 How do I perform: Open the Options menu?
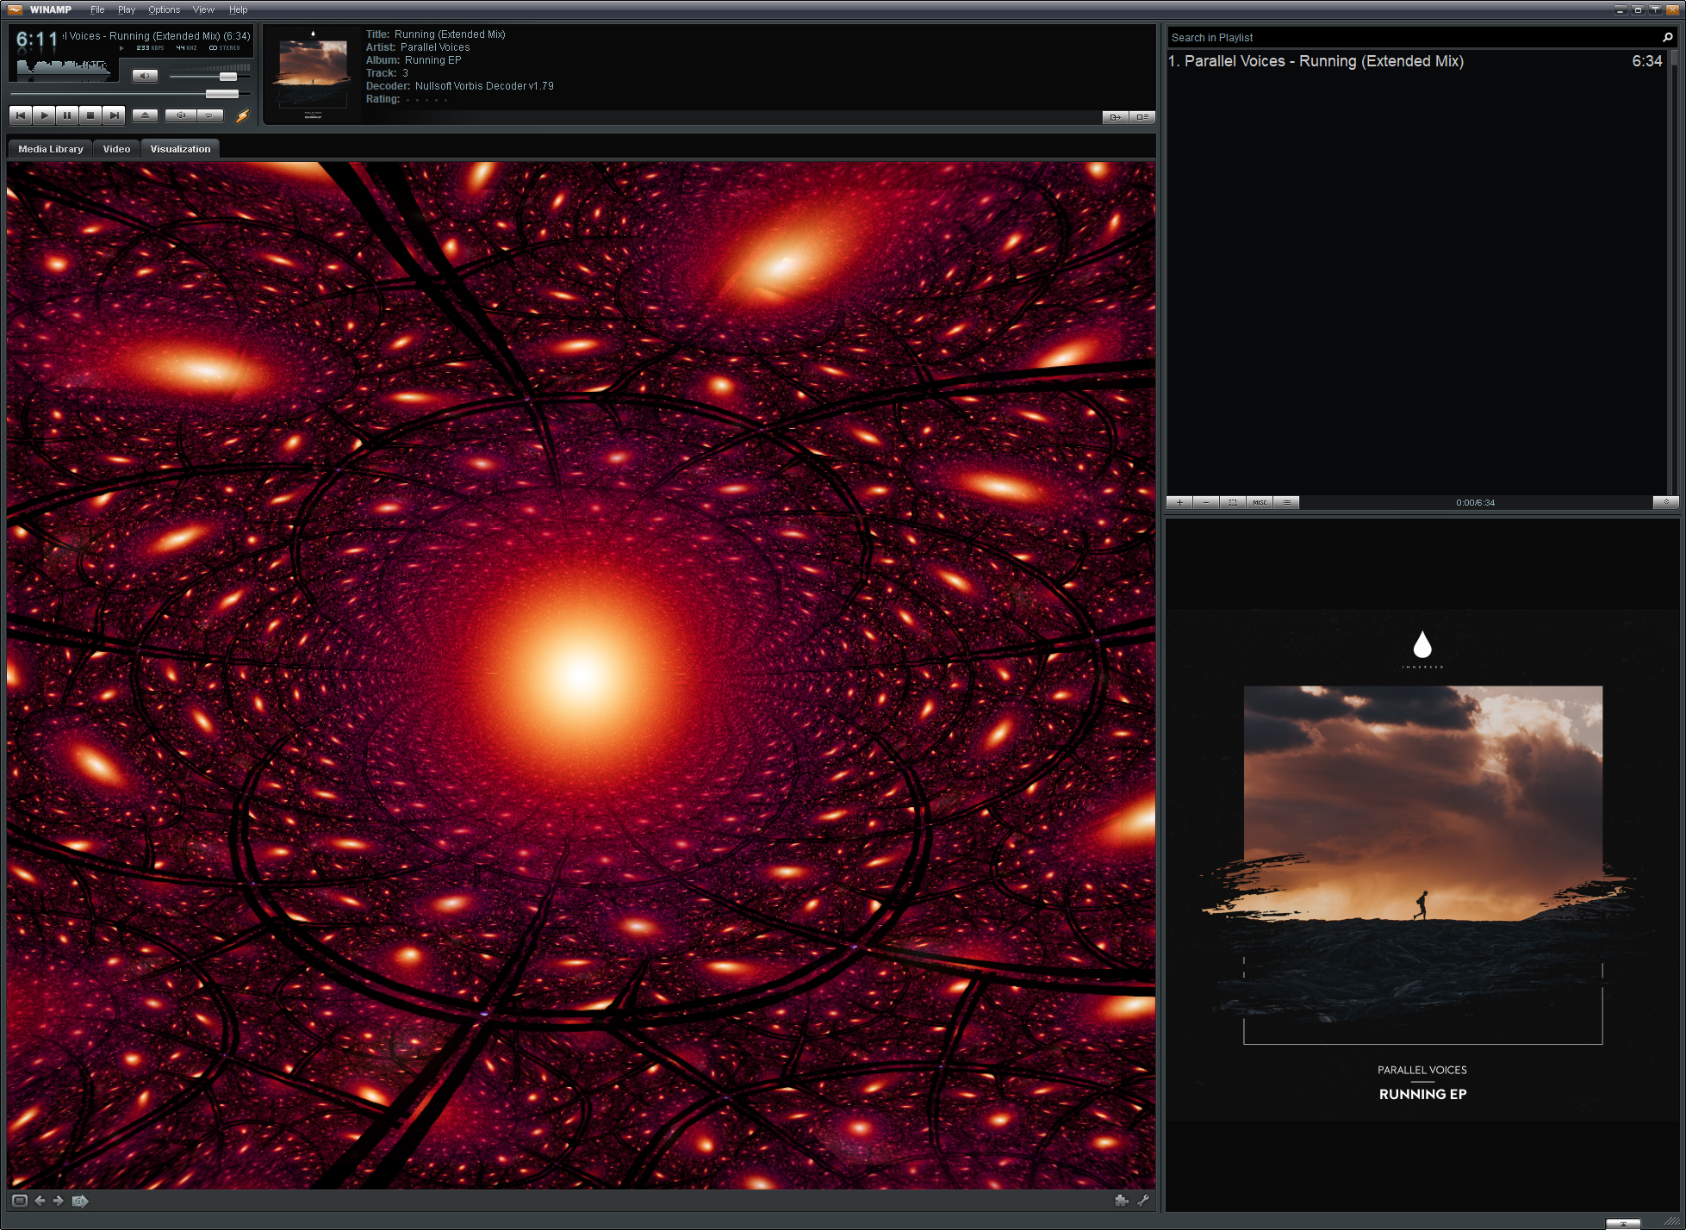coord(164,10)
